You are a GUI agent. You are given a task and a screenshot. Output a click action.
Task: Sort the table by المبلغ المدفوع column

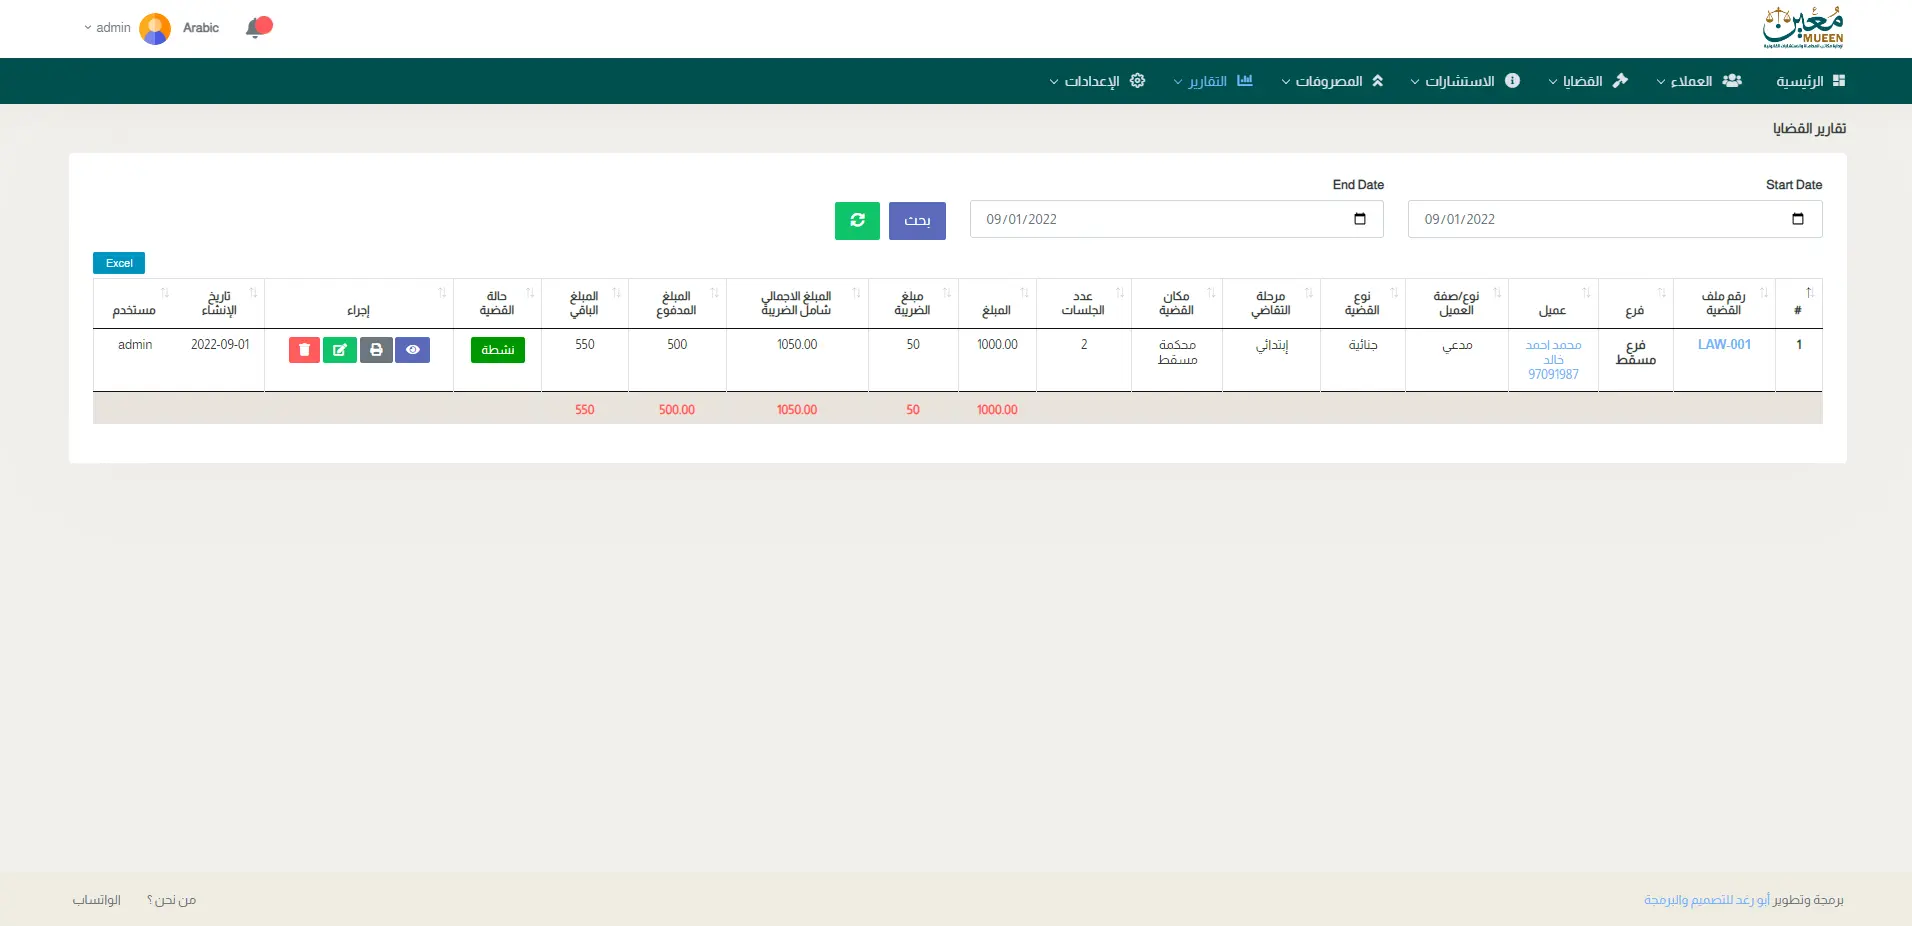677,303
